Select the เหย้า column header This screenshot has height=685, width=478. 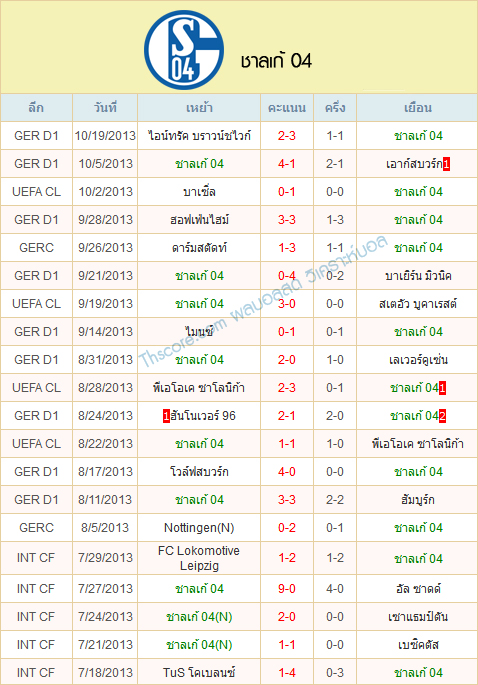(199, 107)
